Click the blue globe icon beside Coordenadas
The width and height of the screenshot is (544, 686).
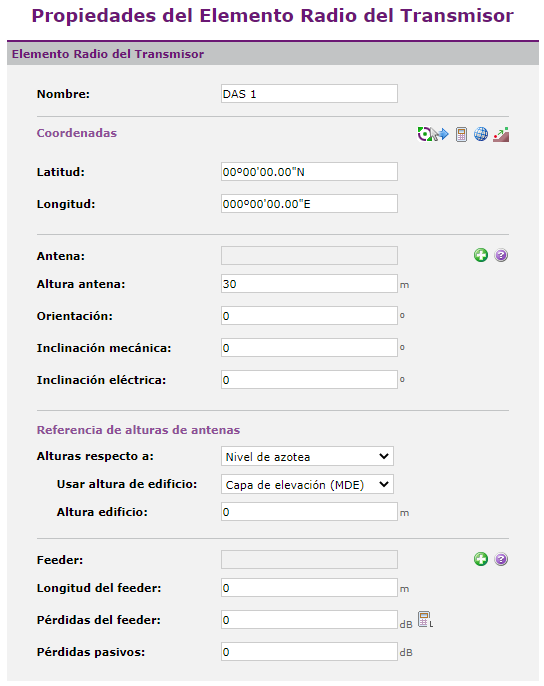pos(481,134)
